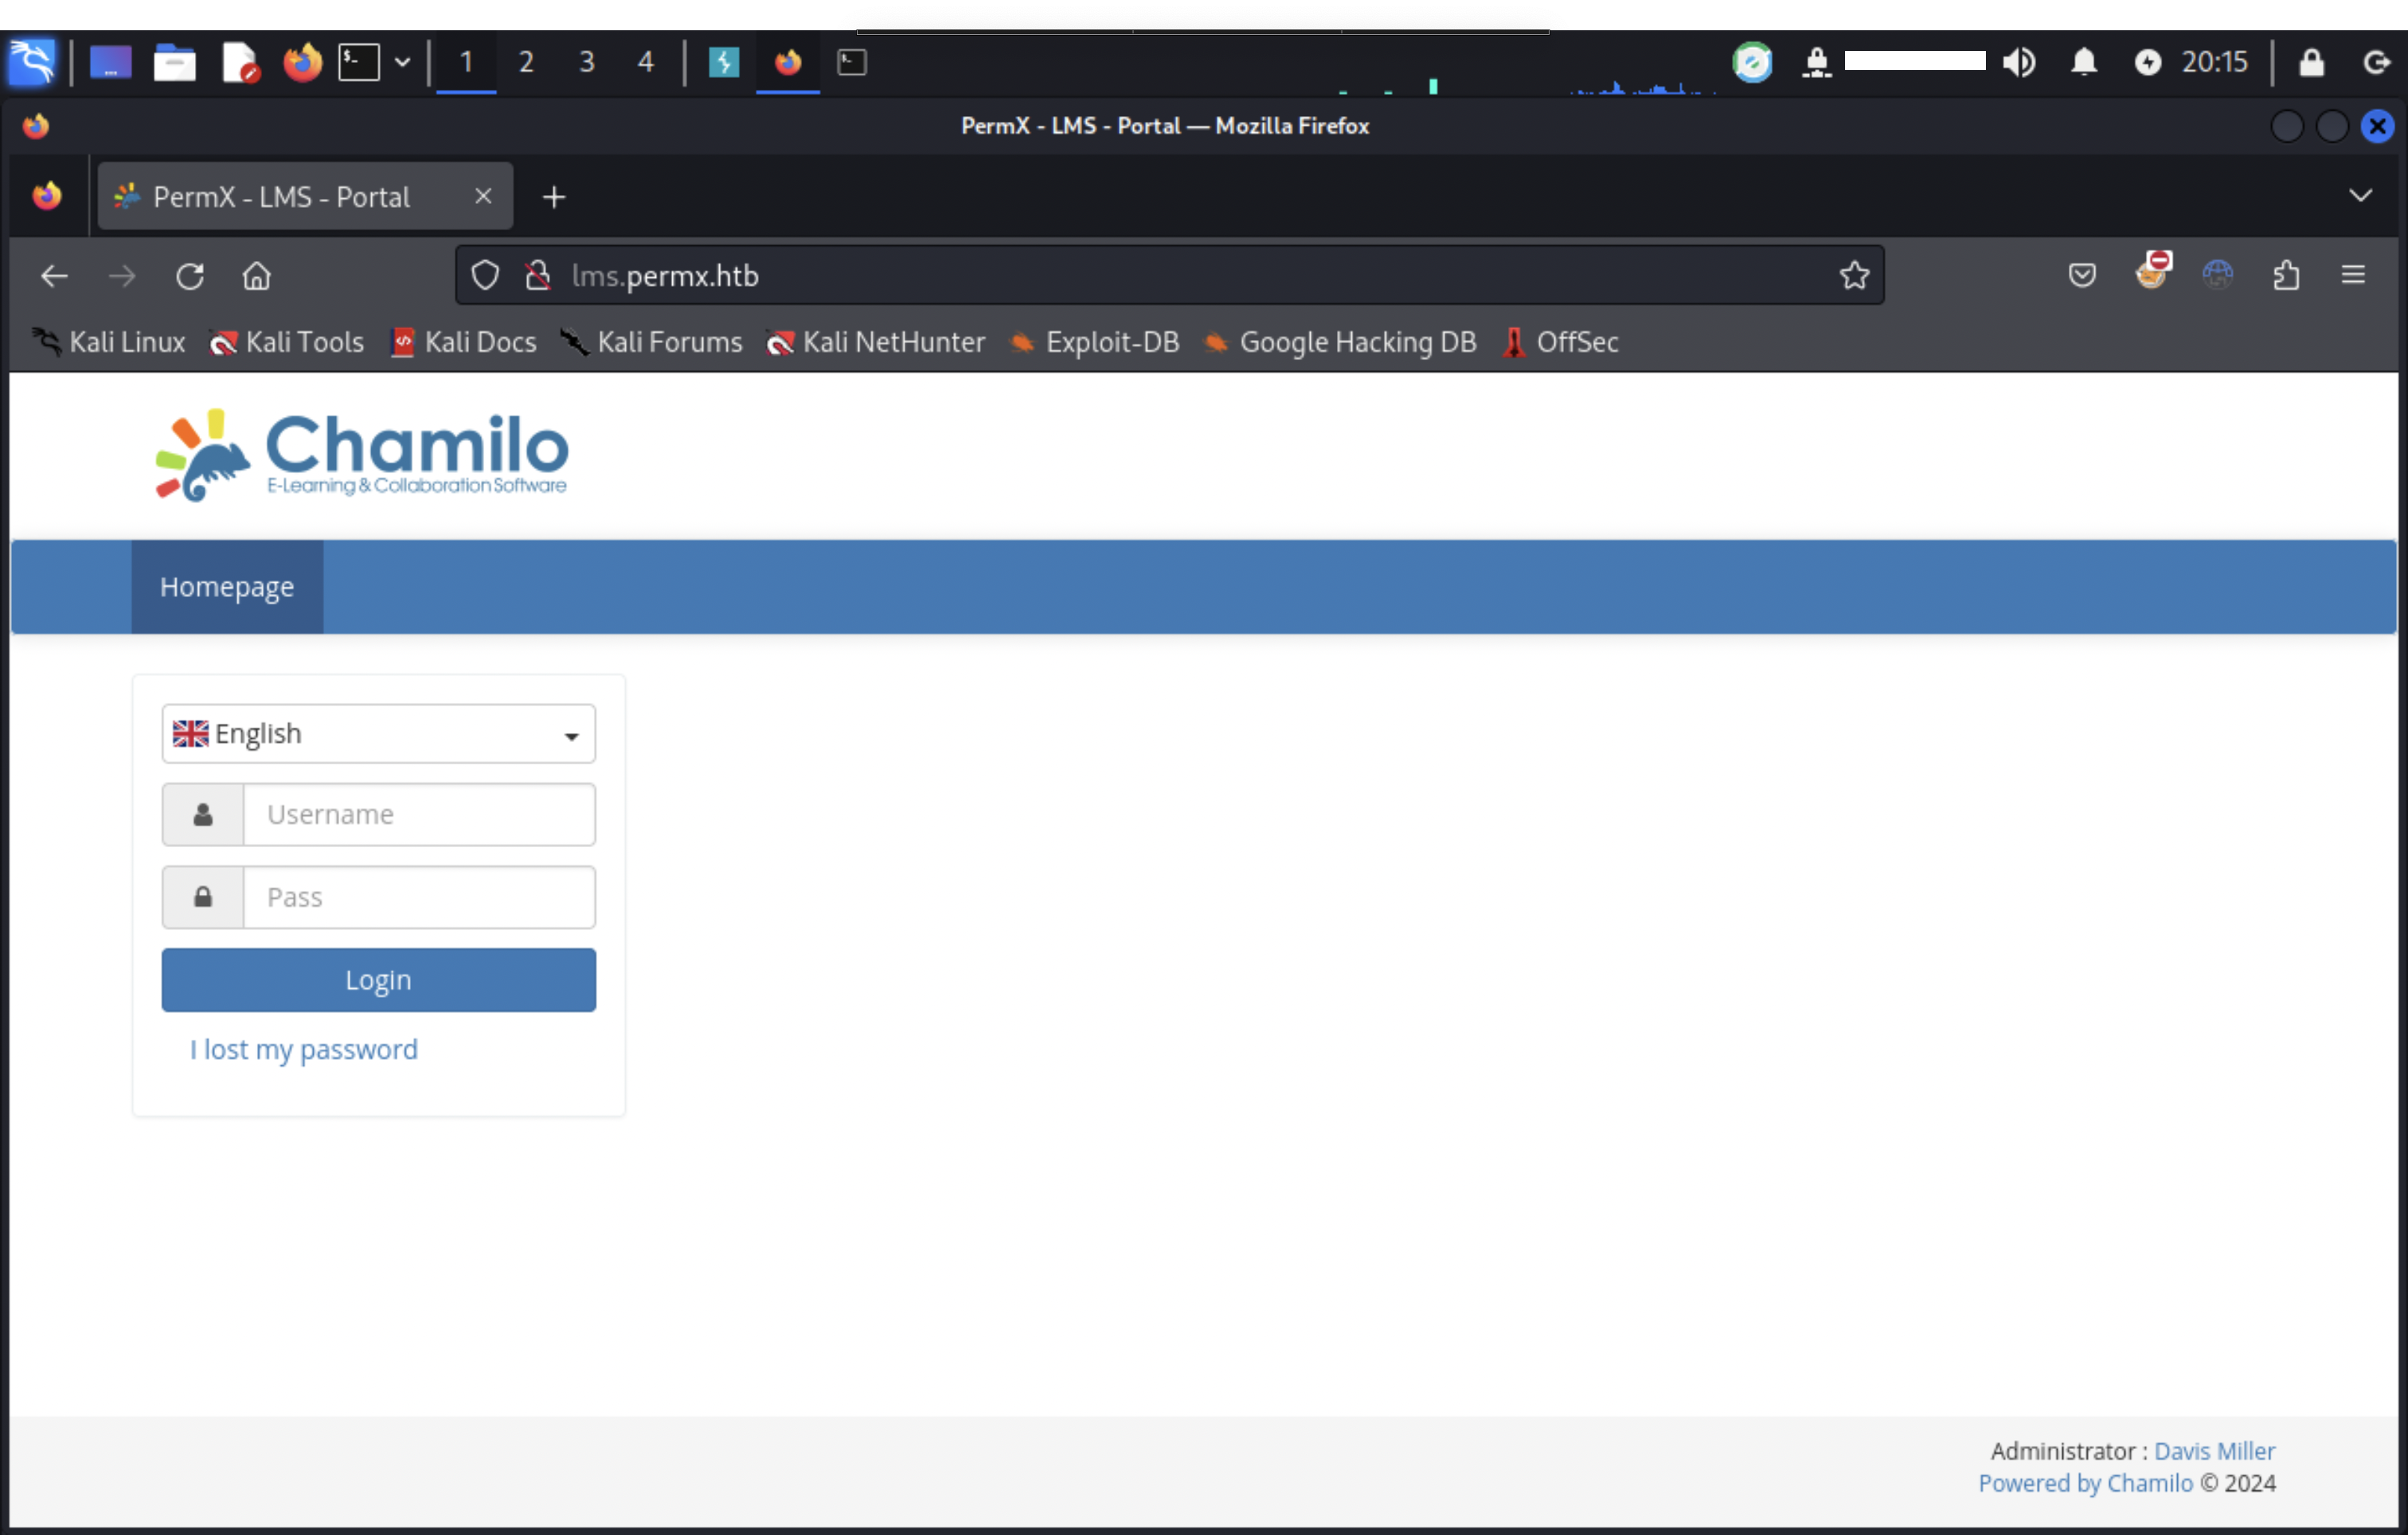This screenshot has width=2408, height=1535.
Task: Click the insecure connection padlock icon
Action: tap(538, 275)
